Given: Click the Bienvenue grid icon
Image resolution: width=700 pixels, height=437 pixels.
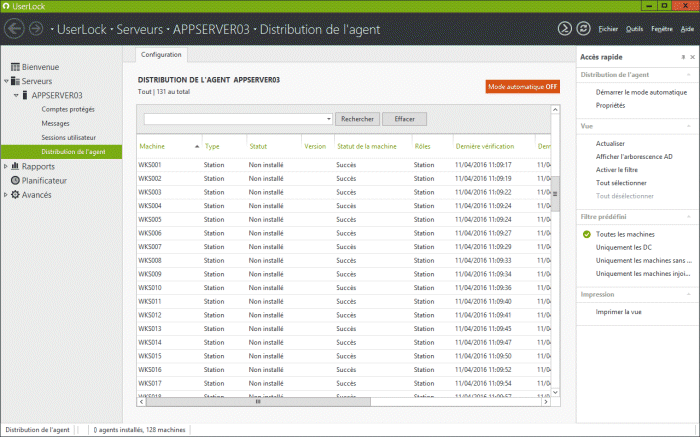Looking at the screenshot, I should pyautogui.click(x=15, y=67).
